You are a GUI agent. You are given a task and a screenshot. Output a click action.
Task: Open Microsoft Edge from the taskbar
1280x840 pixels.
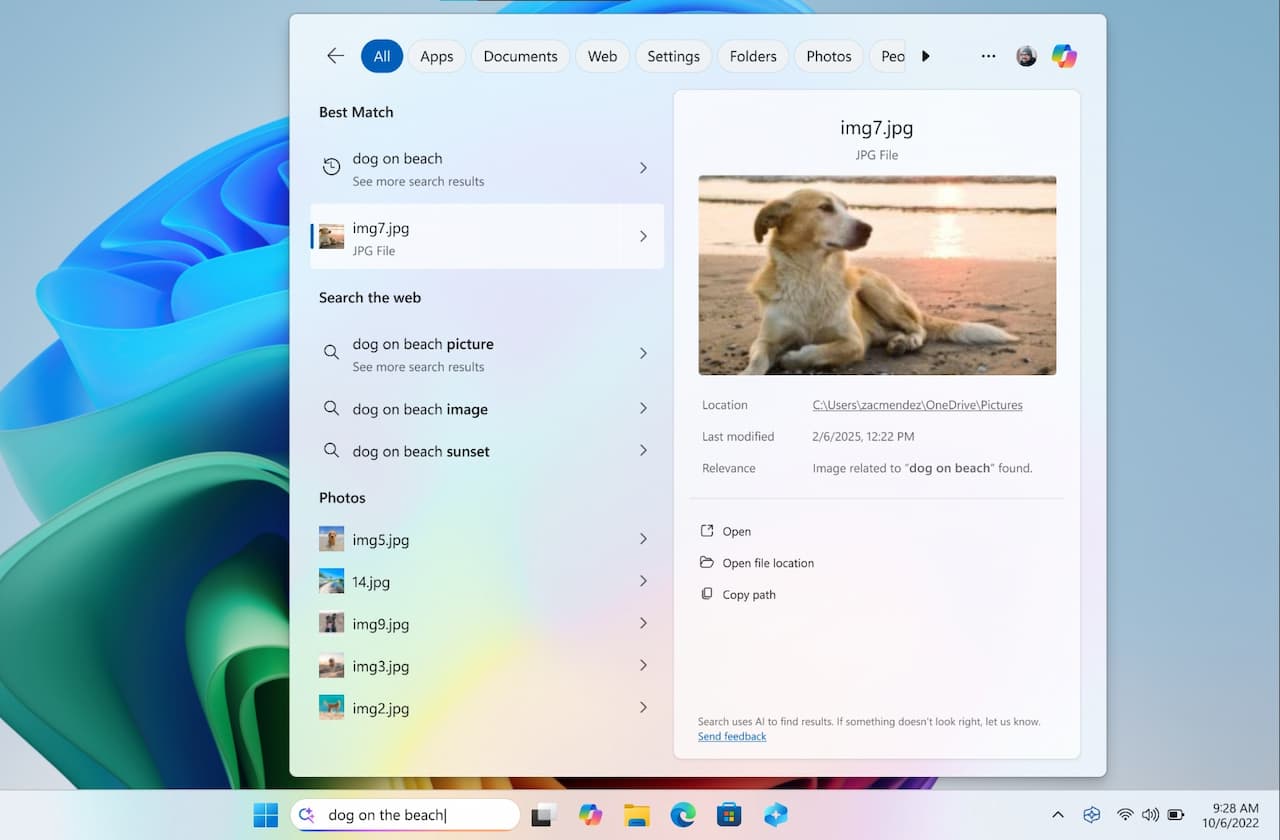click(683, 815)
